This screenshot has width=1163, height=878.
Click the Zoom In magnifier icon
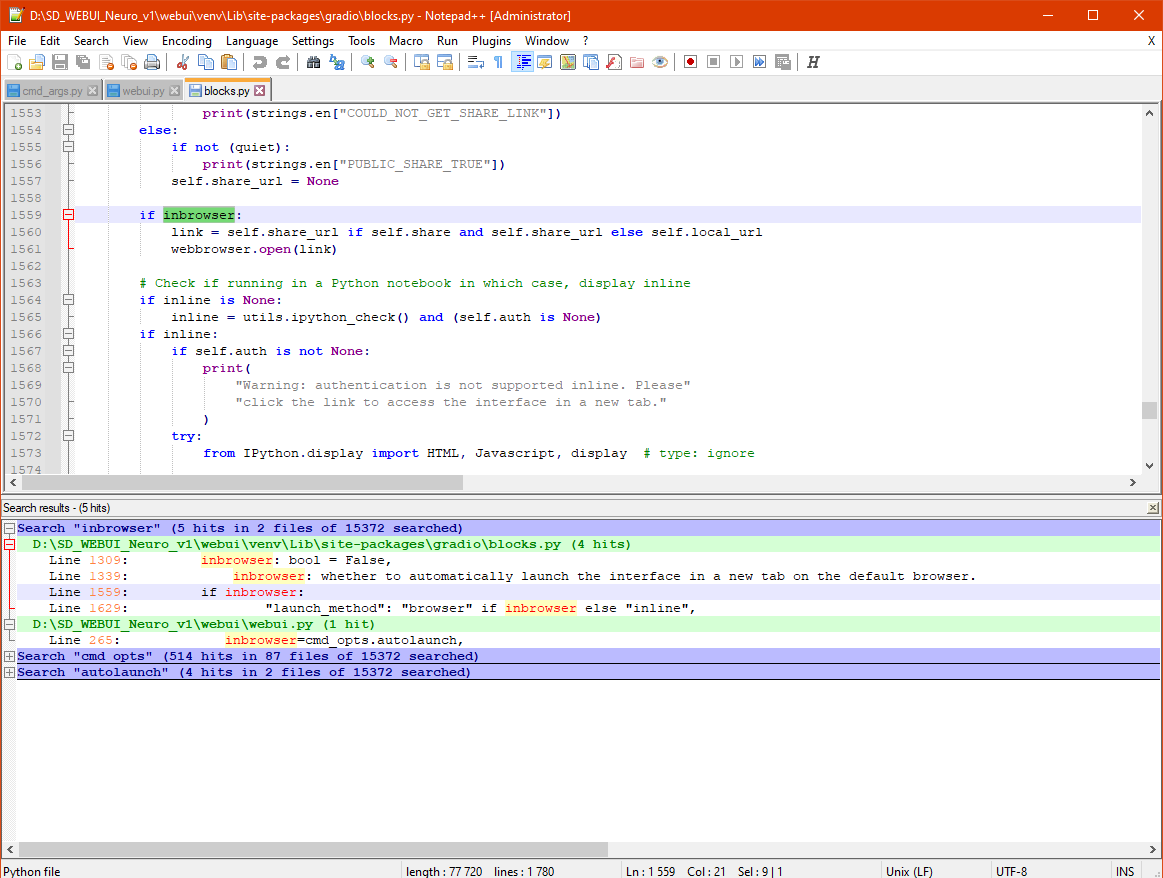click(x=367, y=62)
